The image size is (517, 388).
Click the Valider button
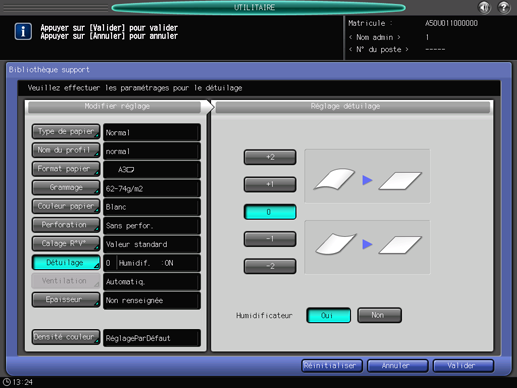tap(463, 366)
